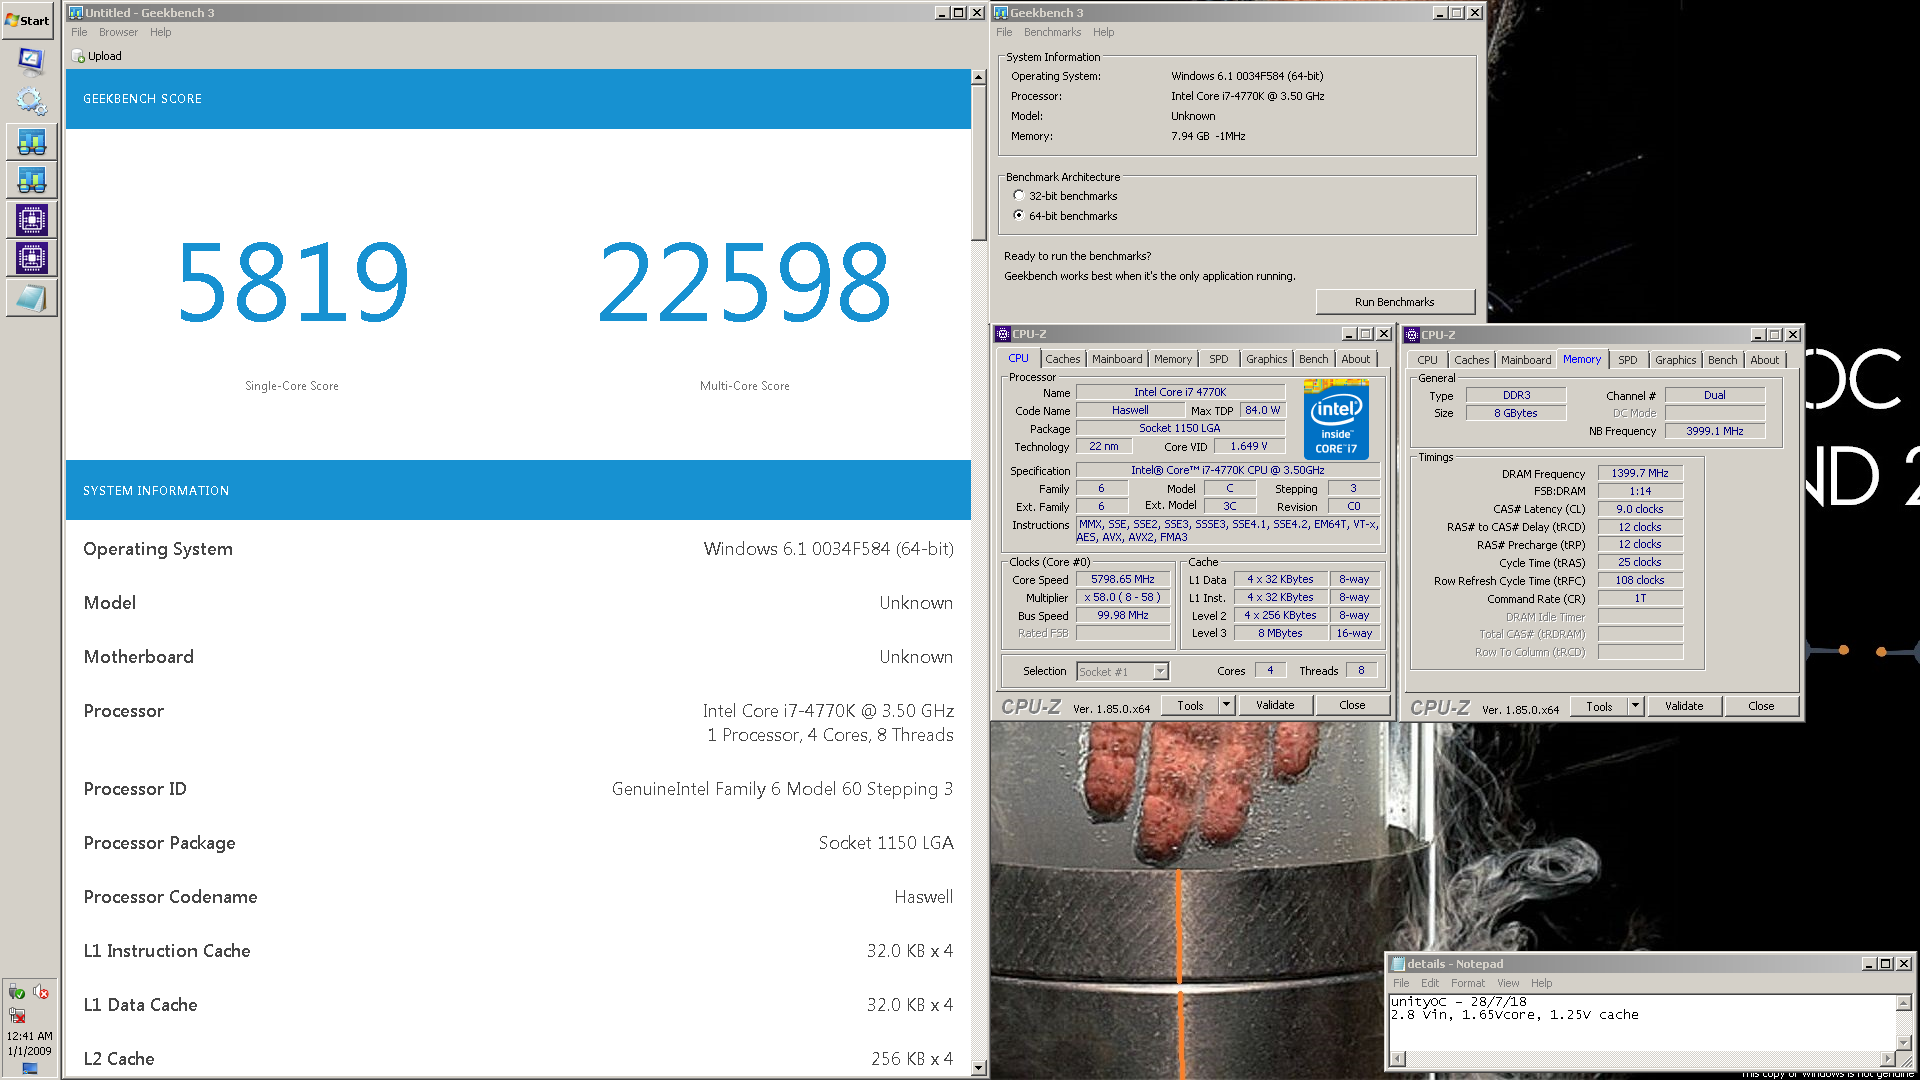Viewport: 1920px width, 1080px height.
Task: Open the Browser menu in Geekbench results
Action: click(118, 32)
